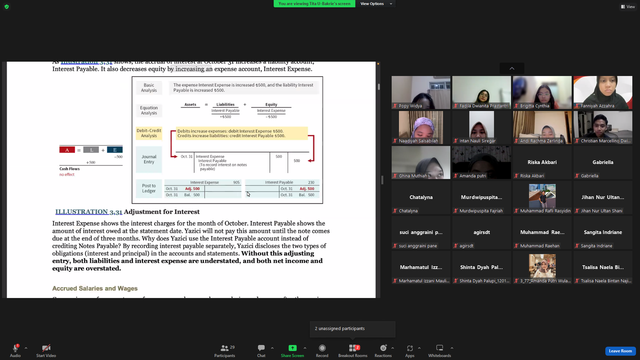Select the agirsdt participant tile

coord(481,233)
